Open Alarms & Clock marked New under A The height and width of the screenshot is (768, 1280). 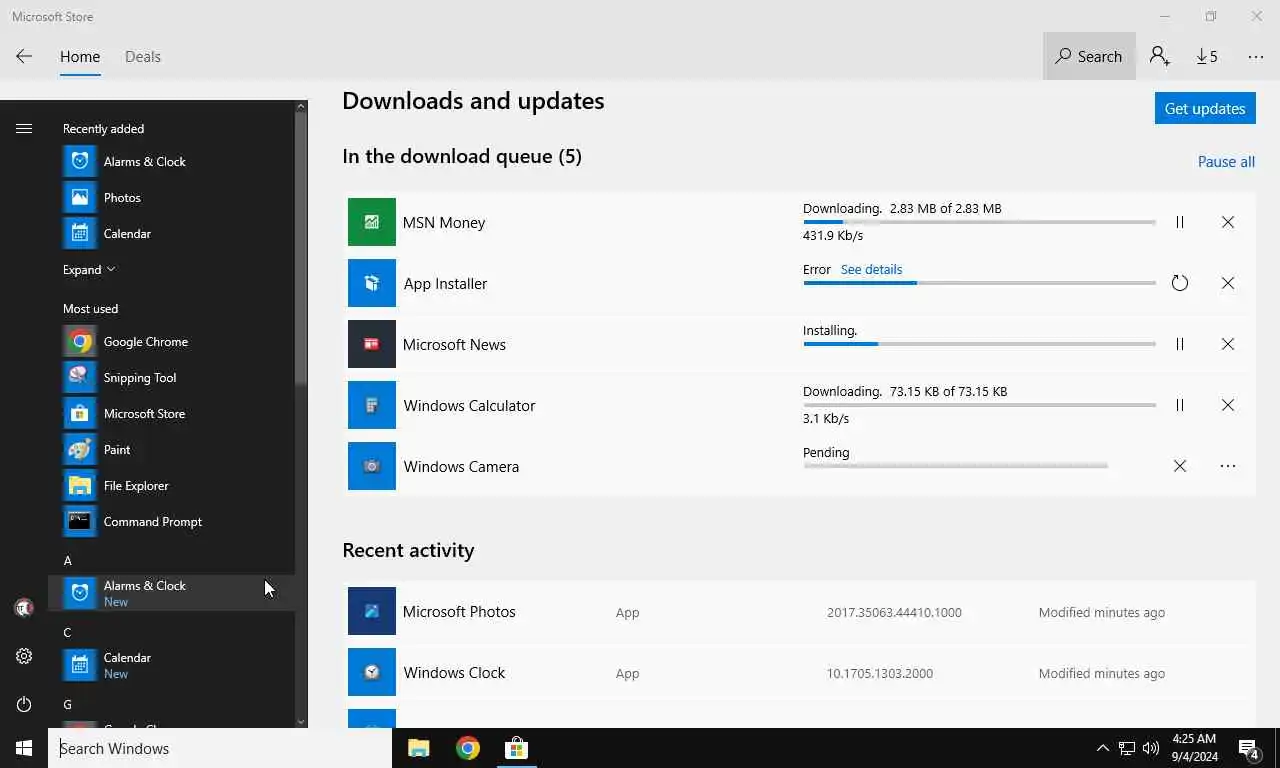point(171,593)
